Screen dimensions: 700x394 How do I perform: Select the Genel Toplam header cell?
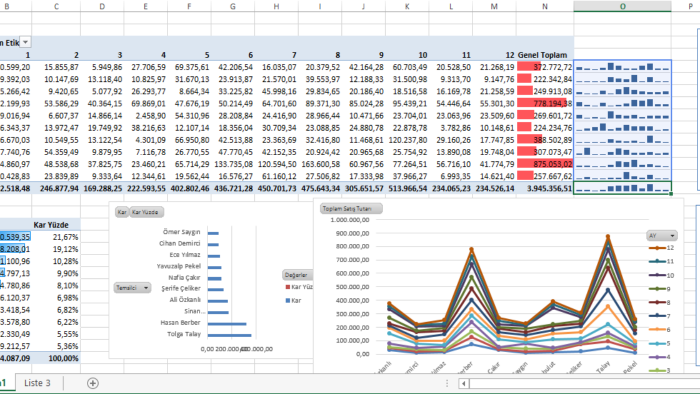(545, 55)
